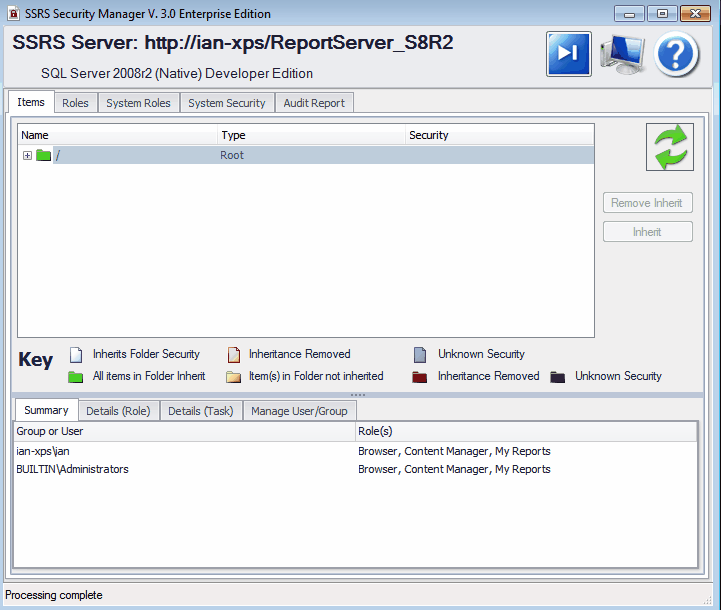Image resolution: width=721 pixels, height=610 pixels.
Task: Click the Group or User column header
Action: click(185, 431)
